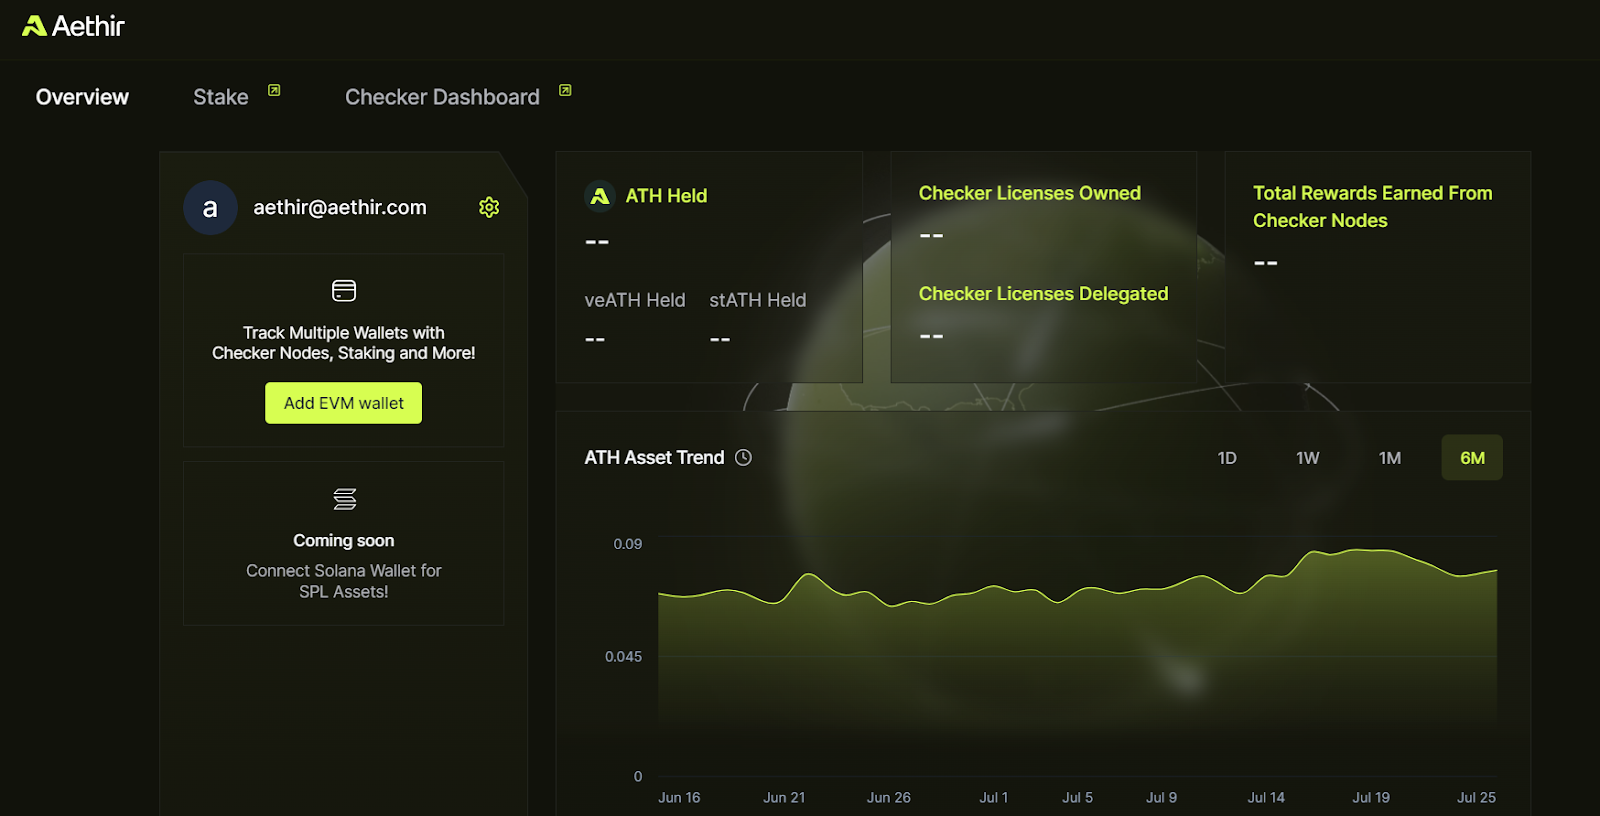Click the Jul 19 x-axis label
This screenshot has height=816, width=1600.
(x=1371, y=798)
